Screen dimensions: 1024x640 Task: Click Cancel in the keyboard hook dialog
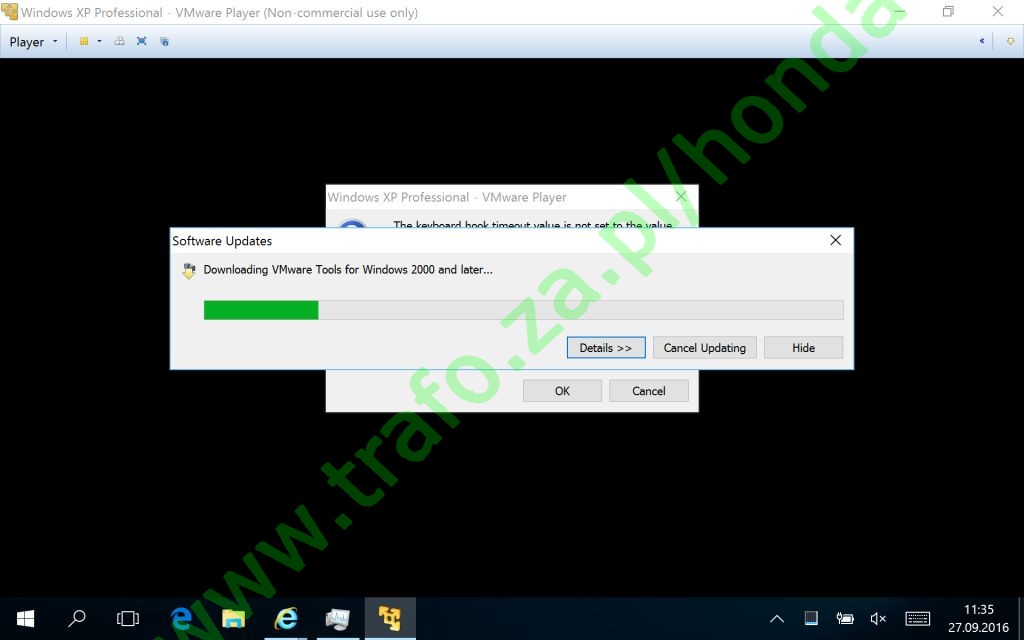[648, 391]
